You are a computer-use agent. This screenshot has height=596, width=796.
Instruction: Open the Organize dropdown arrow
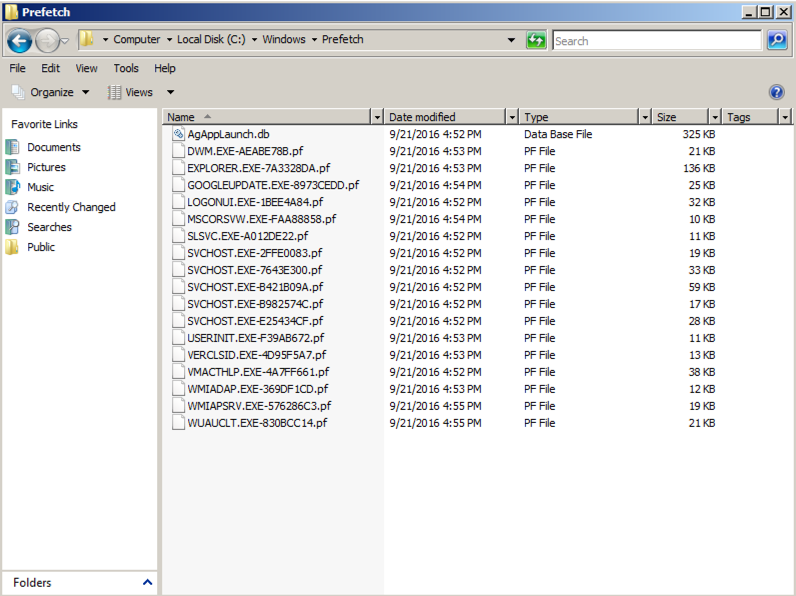click(x=86, y=92)
